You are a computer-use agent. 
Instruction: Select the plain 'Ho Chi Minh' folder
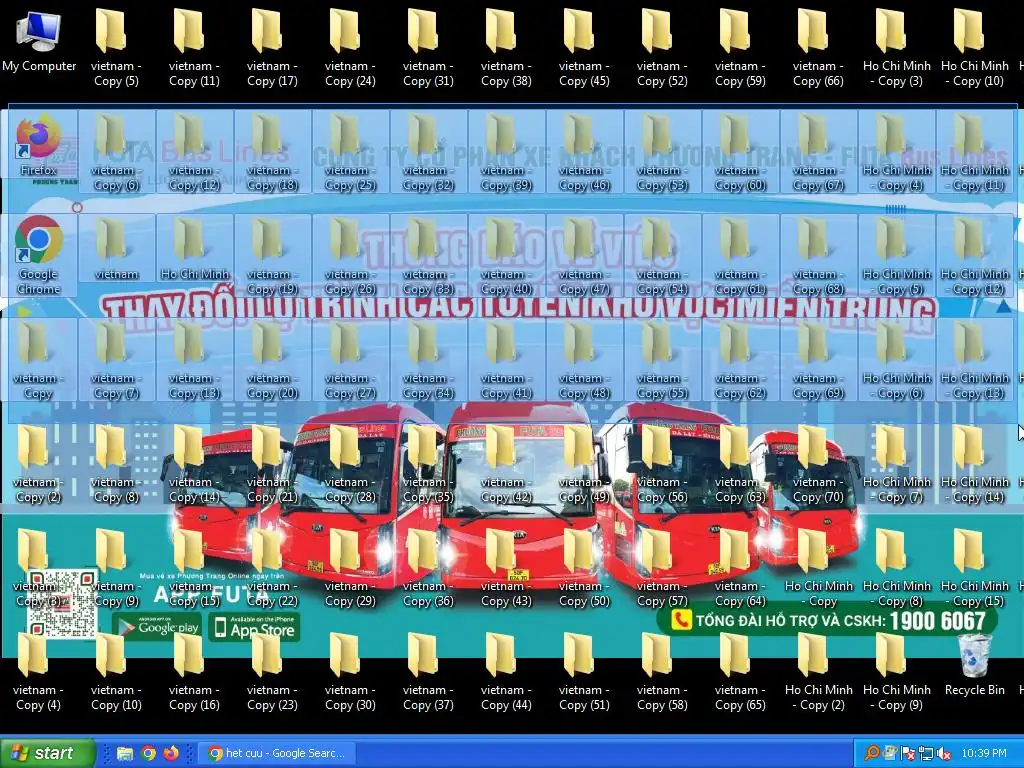pyautogui.click(x=194, y=248)
